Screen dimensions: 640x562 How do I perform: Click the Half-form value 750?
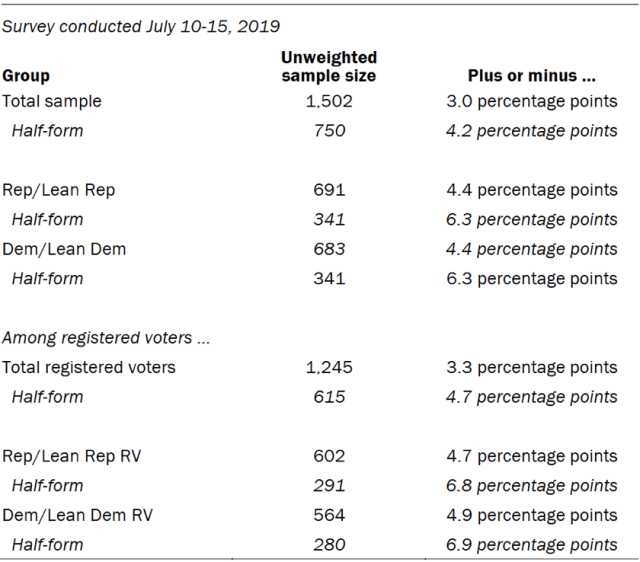click(329, 131)
